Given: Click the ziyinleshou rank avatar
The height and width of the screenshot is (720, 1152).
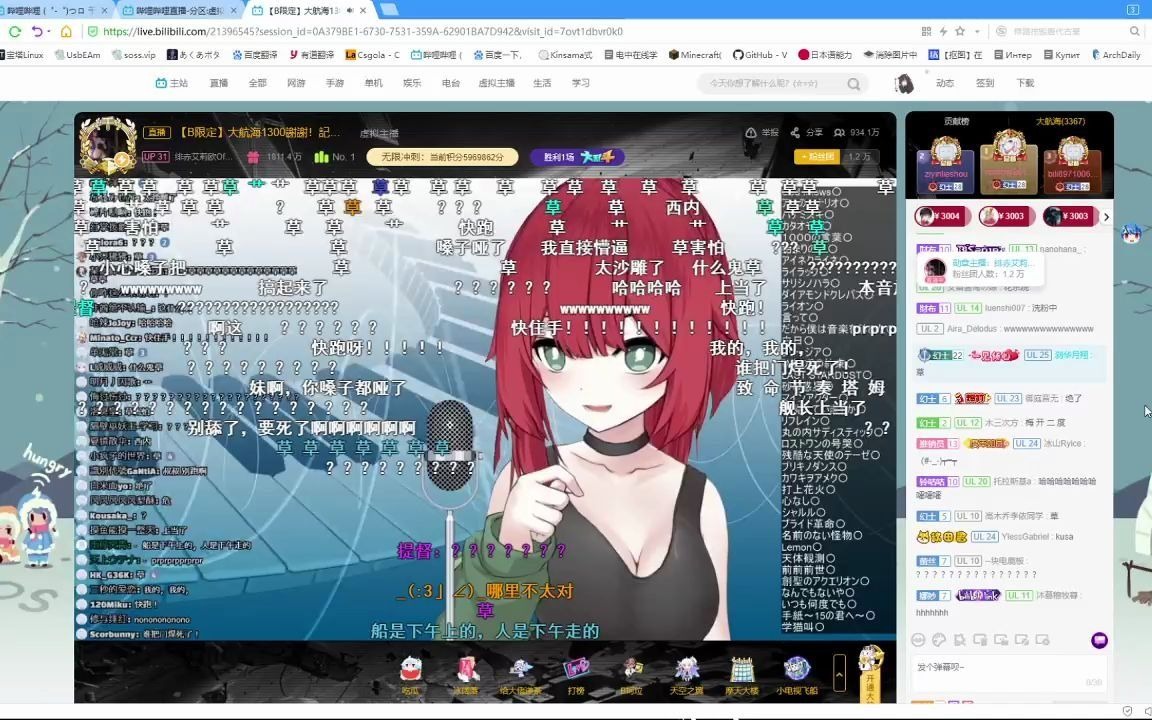Looking at the screenshot, I should pyautogui.click(x=945, y=152).
